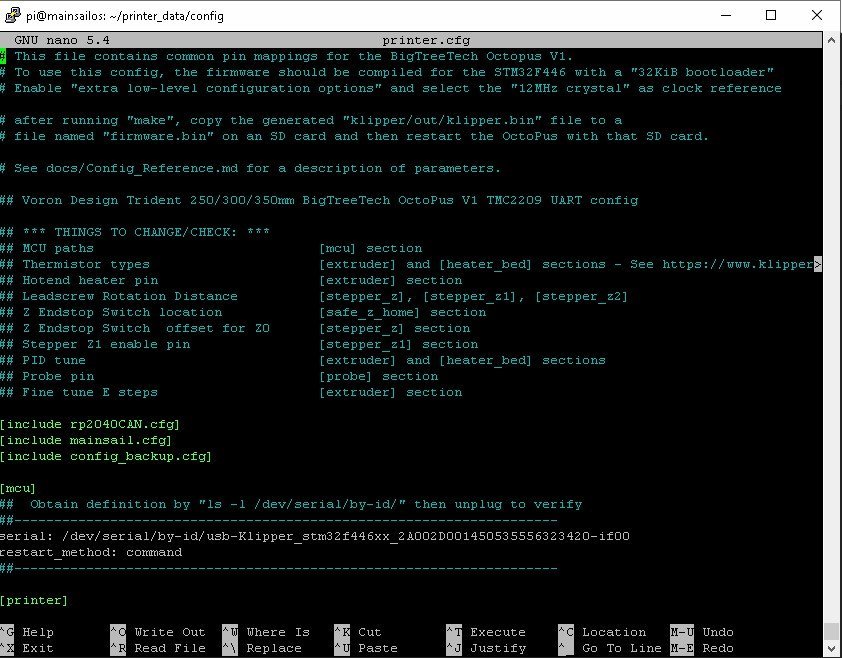Click the ^U Paste shortcut
This screenshot has height=658, width=842.
tap(366, 648)
